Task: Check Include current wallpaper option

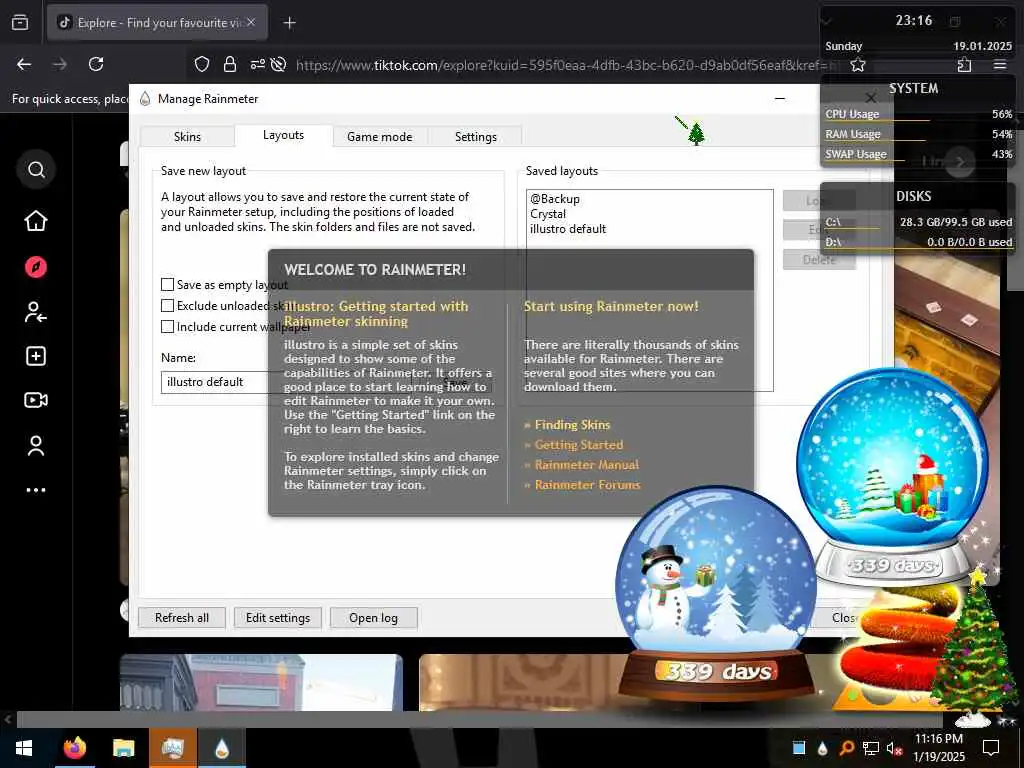Action: 167,327
